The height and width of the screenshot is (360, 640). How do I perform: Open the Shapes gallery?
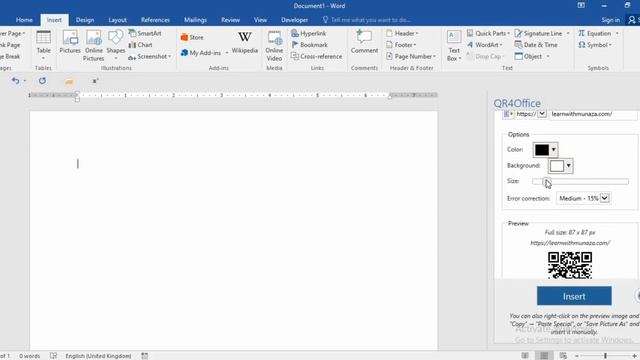click(116, 45)
